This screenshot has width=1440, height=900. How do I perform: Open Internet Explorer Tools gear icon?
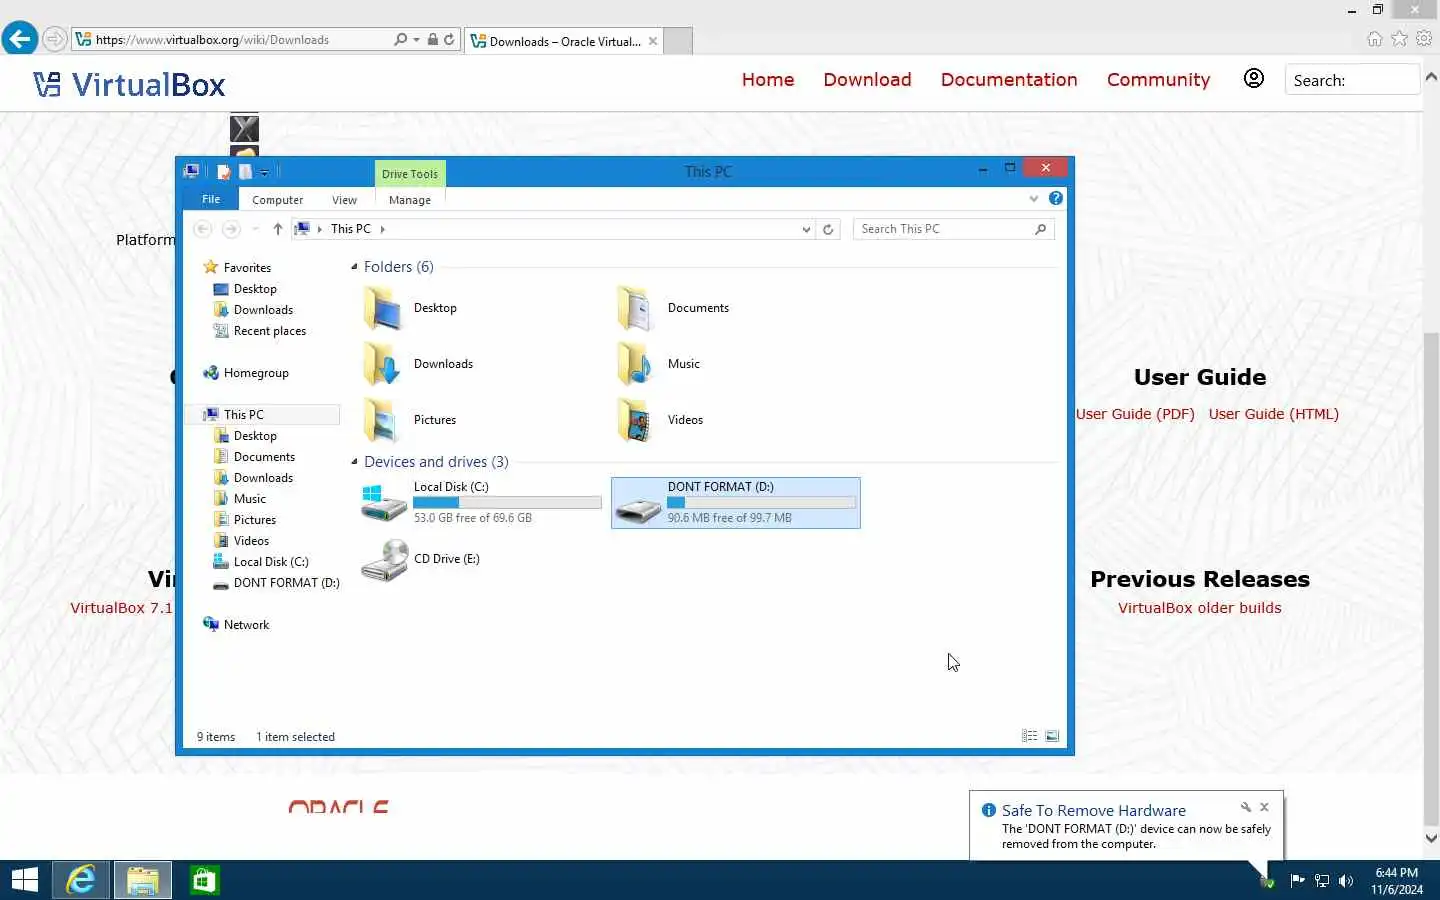1424,38
